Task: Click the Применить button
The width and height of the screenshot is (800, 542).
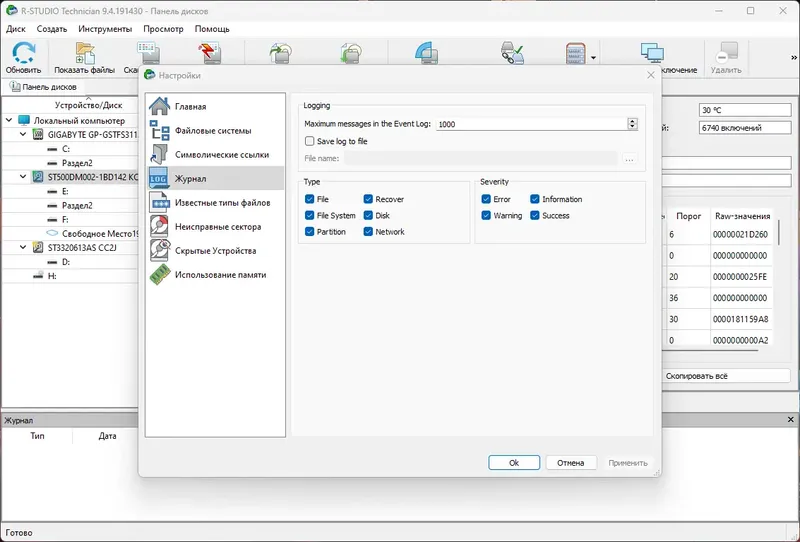Action: click(628, 463)
